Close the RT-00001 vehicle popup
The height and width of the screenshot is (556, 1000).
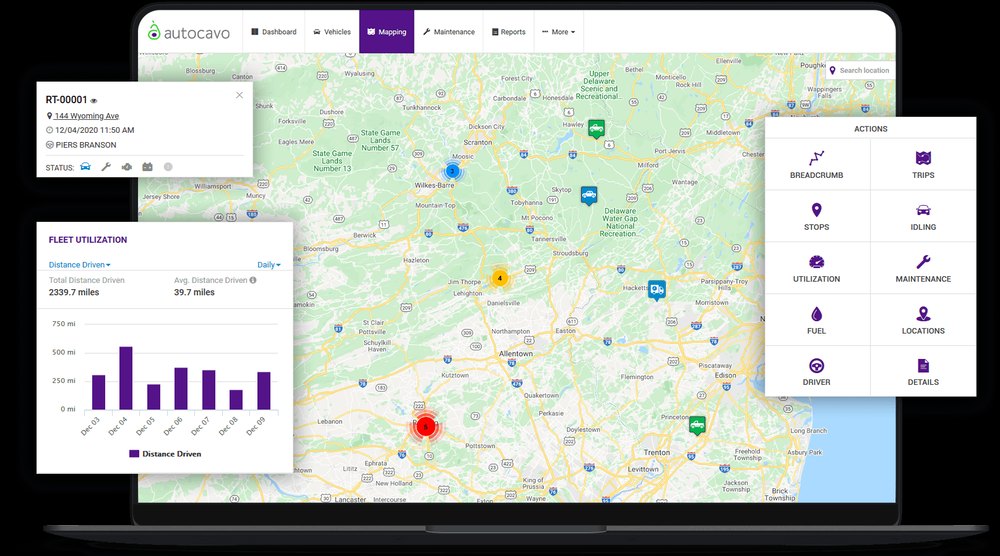click(x=239, y=95)
